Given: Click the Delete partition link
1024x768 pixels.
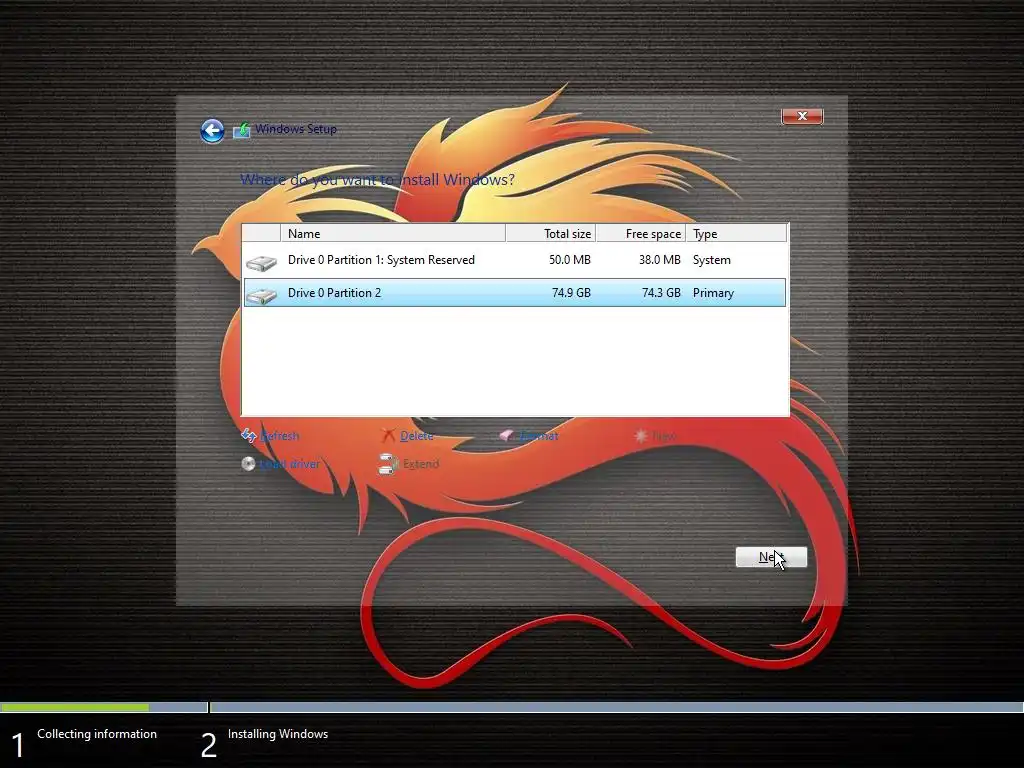Looking at the screenshot, I should [x=417, y=436].
